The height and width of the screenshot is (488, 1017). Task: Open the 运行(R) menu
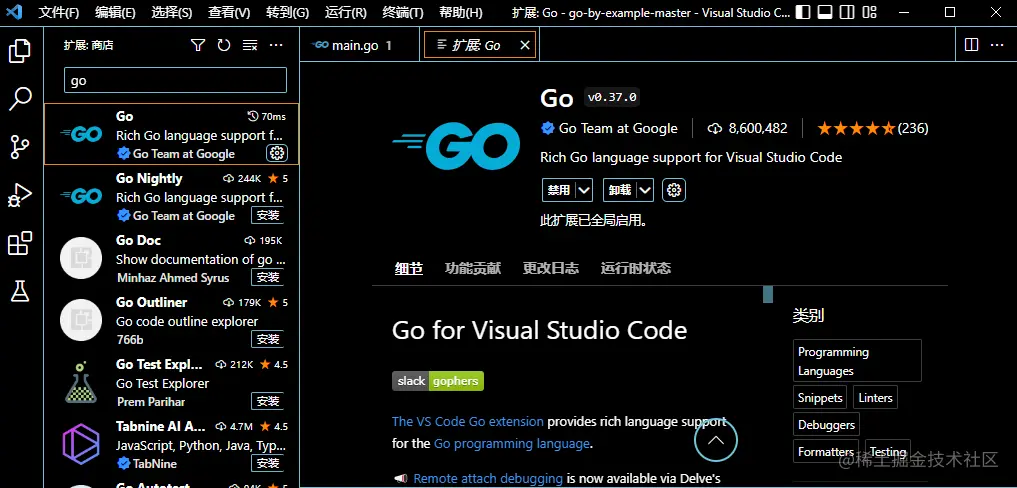(x=345, y=12)
